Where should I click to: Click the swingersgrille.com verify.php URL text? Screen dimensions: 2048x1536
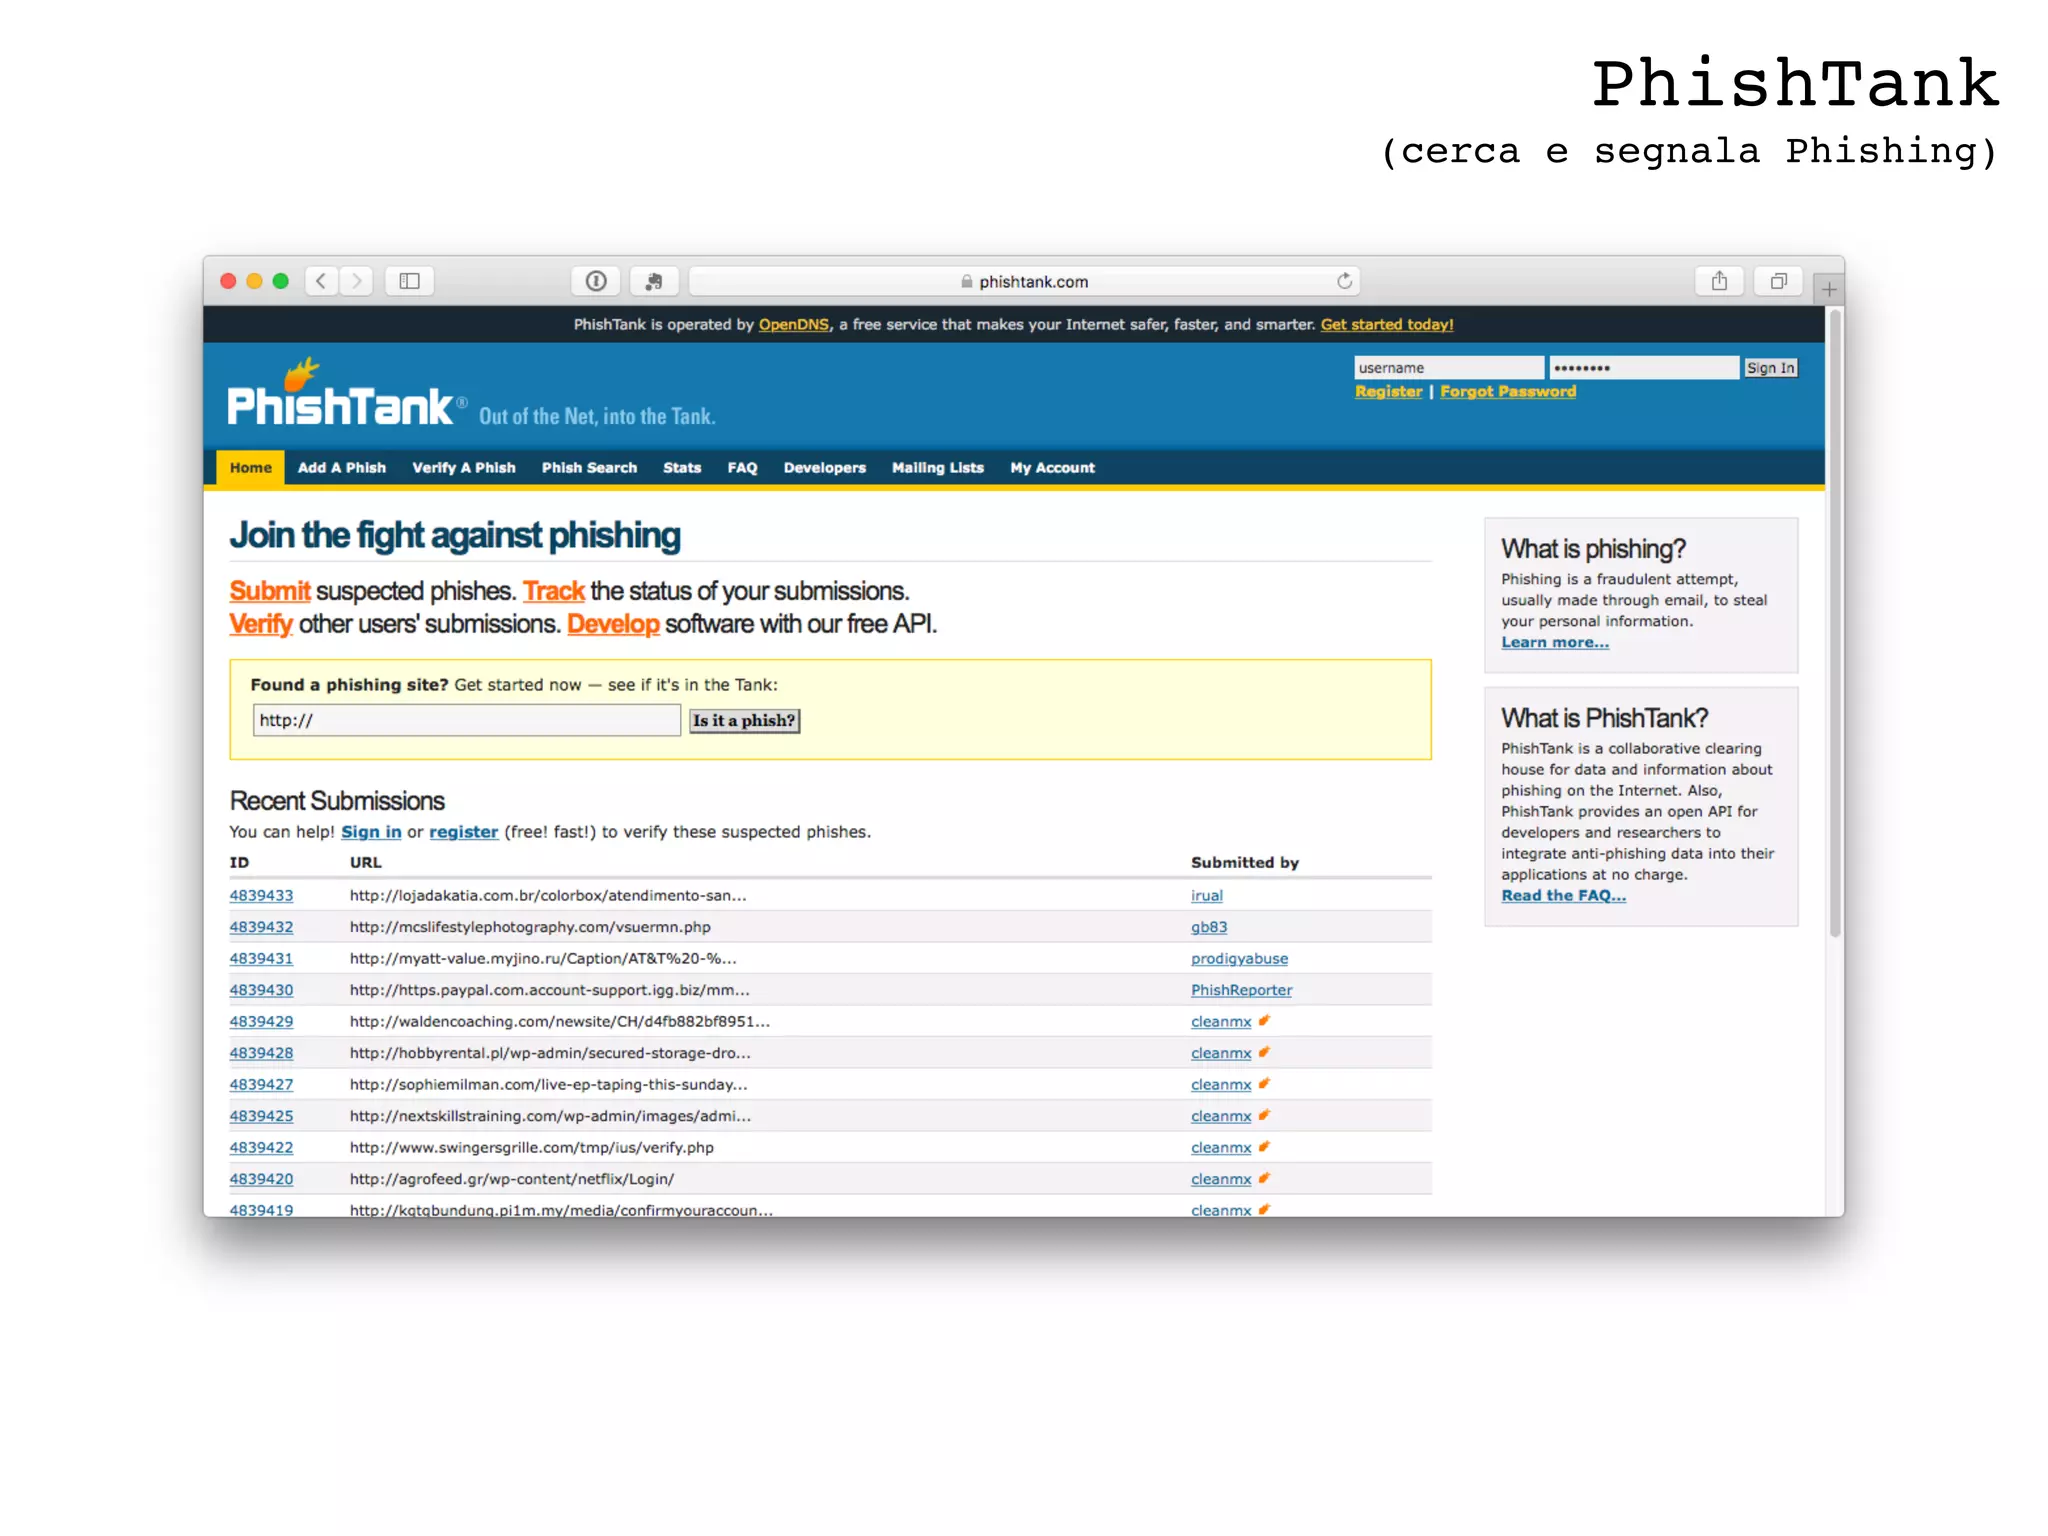531,1147
